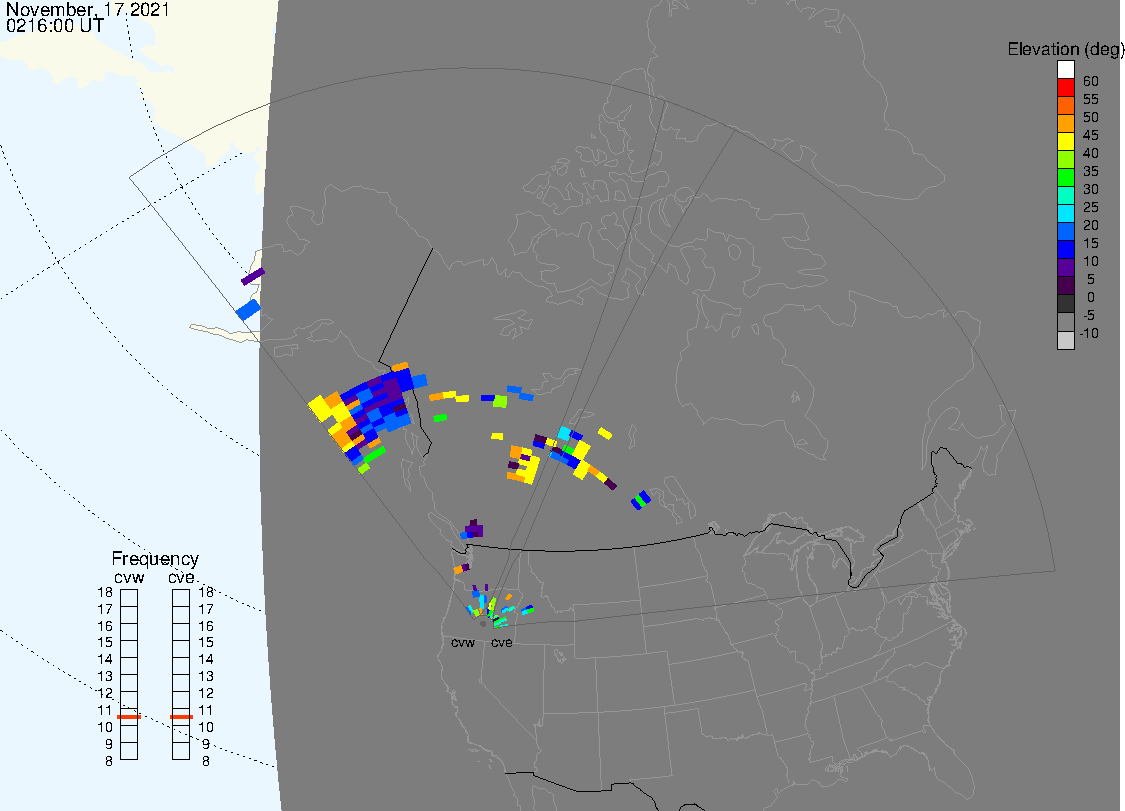The image size is (1125, 811).
Task: Click the red marker on cvw frequency bar
Action: (129, 717)
